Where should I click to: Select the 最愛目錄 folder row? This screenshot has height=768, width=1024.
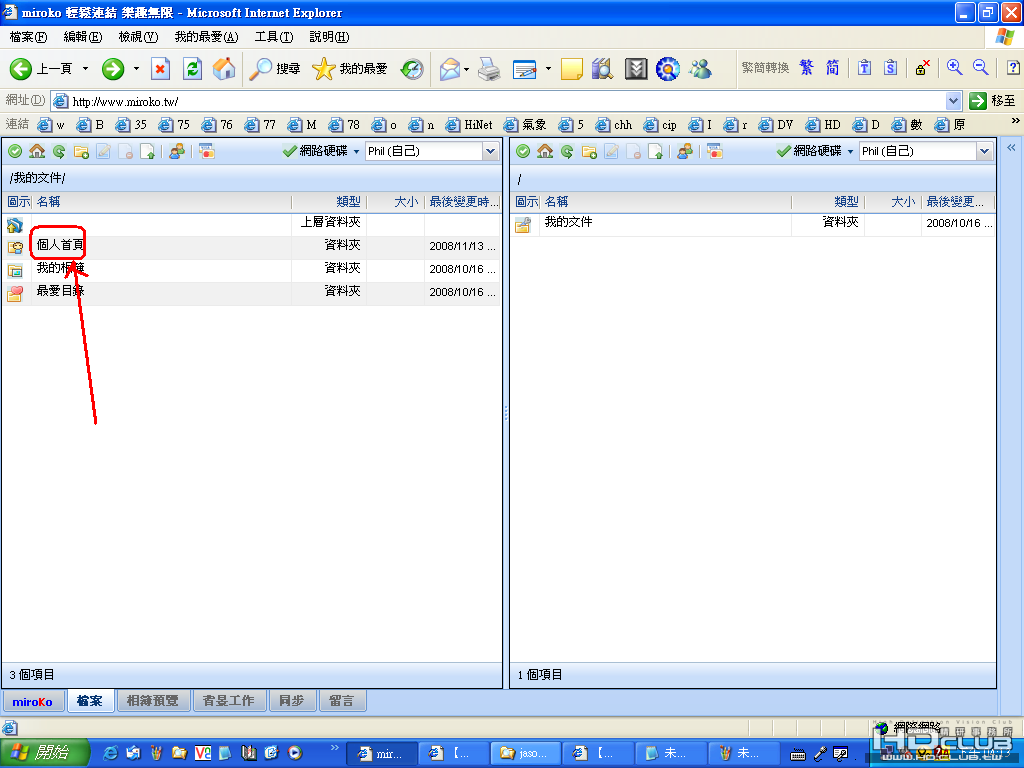pos(251,292)
